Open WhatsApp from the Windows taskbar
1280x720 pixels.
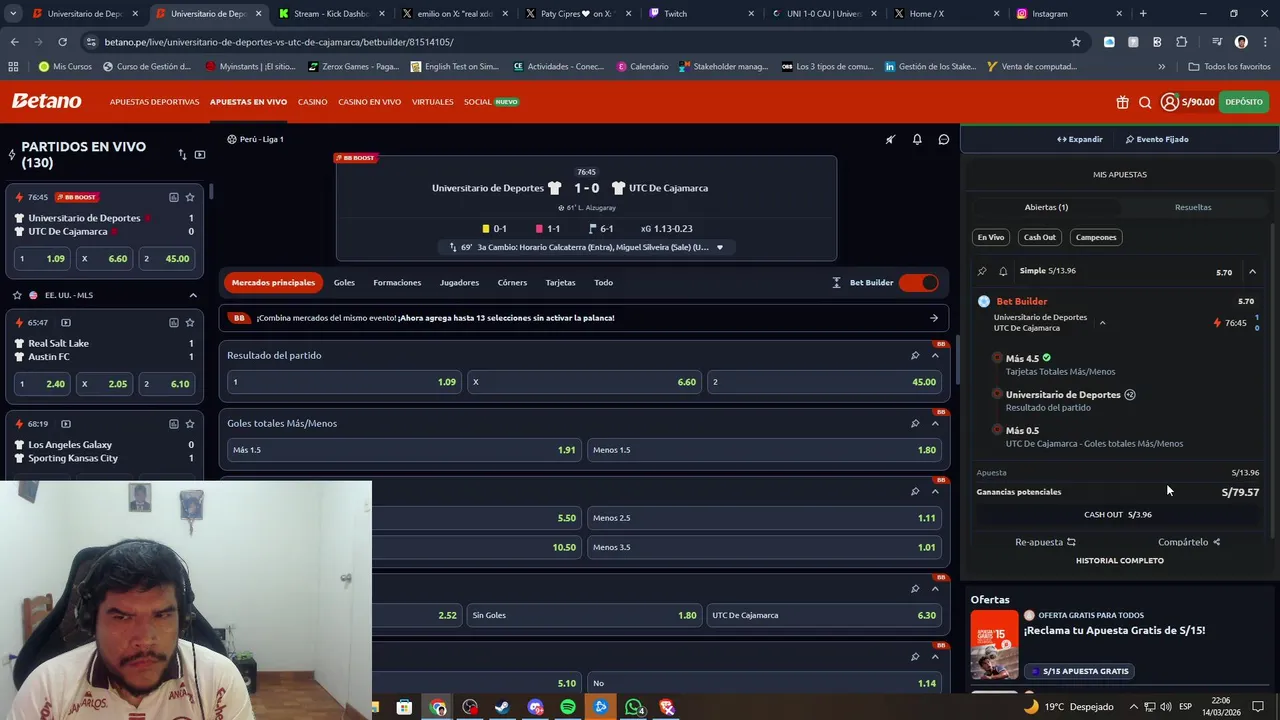[x=633, y=708]
